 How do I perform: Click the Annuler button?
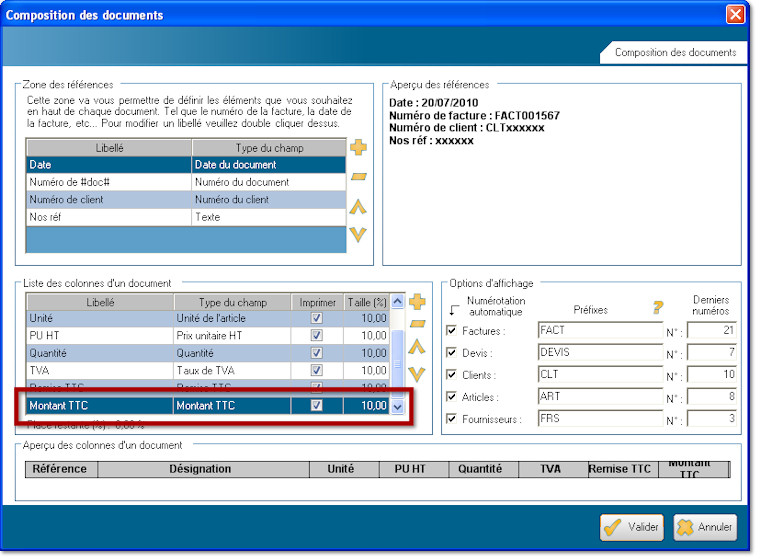(706, 527)
